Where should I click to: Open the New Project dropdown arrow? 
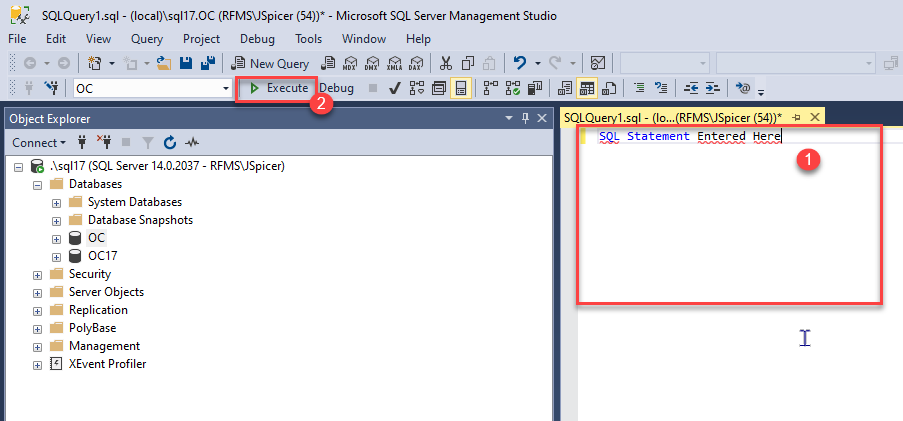(112, 63)
